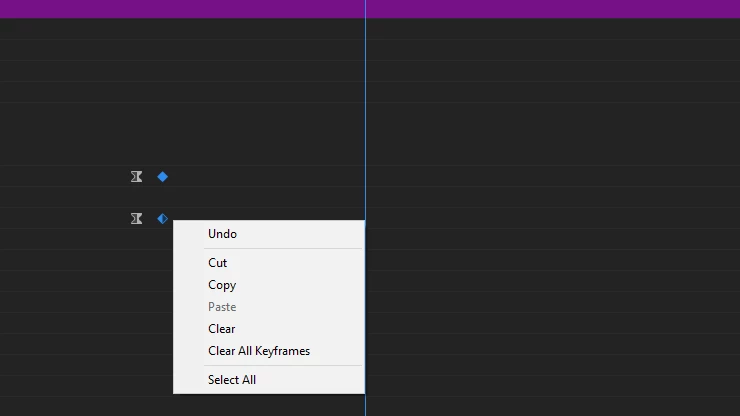Click the purple clip bar at the top

(370, 9)
